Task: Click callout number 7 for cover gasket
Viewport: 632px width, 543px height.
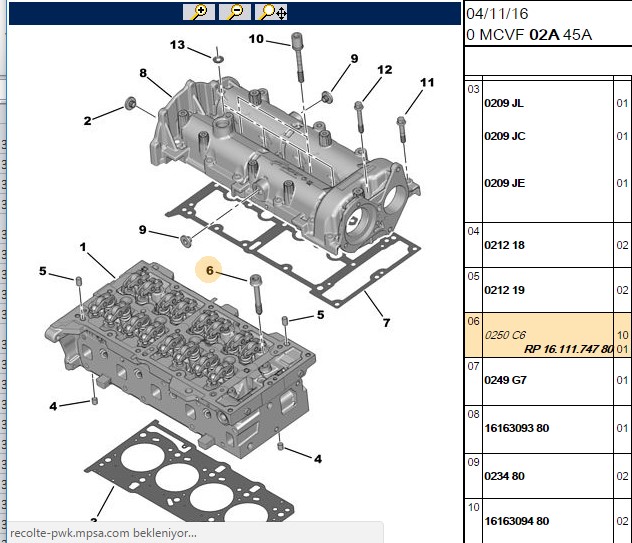Action: pos(387,322)
